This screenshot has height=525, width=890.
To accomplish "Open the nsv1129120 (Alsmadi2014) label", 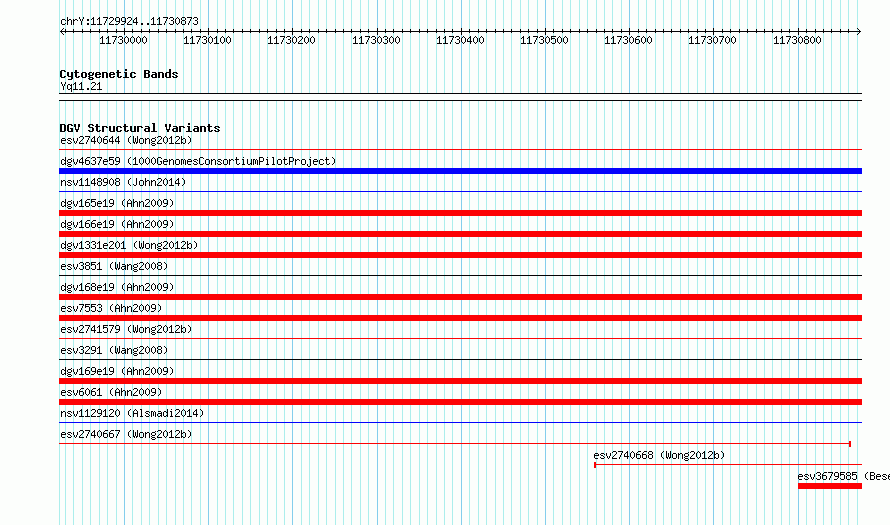I will click(132, 413).
